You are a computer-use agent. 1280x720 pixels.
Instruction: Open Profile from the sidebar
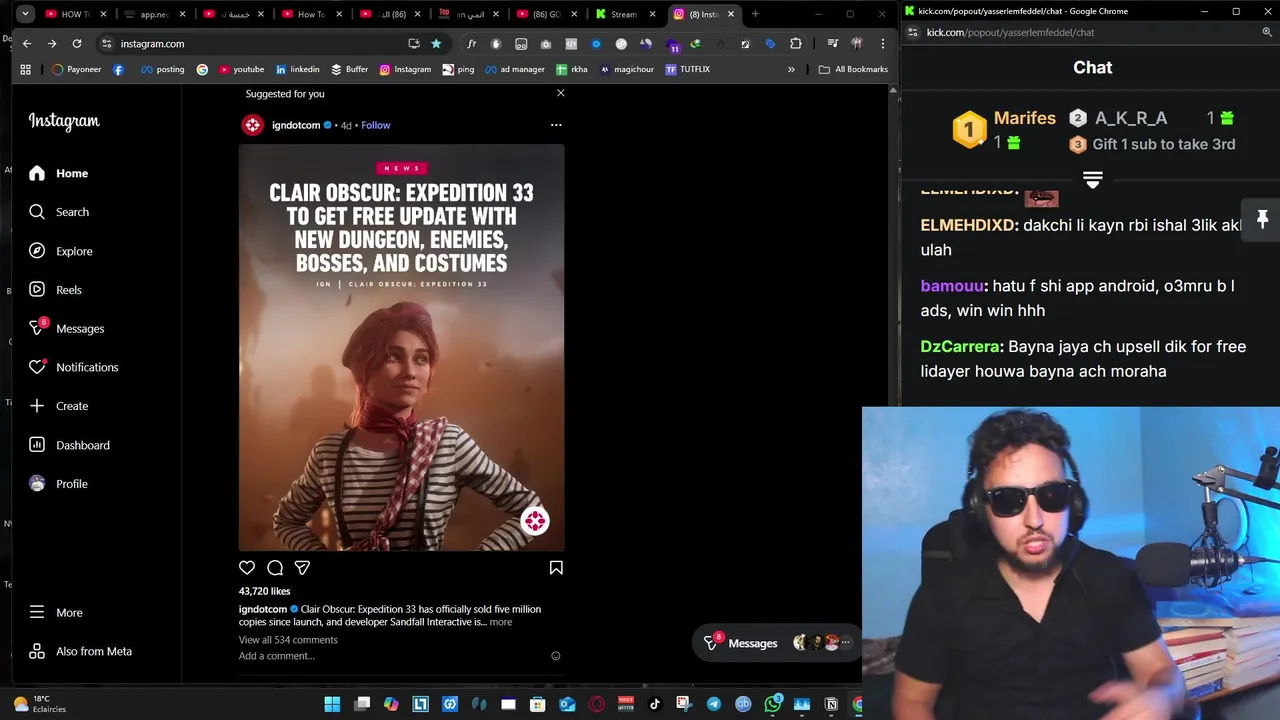coord(59,484)
